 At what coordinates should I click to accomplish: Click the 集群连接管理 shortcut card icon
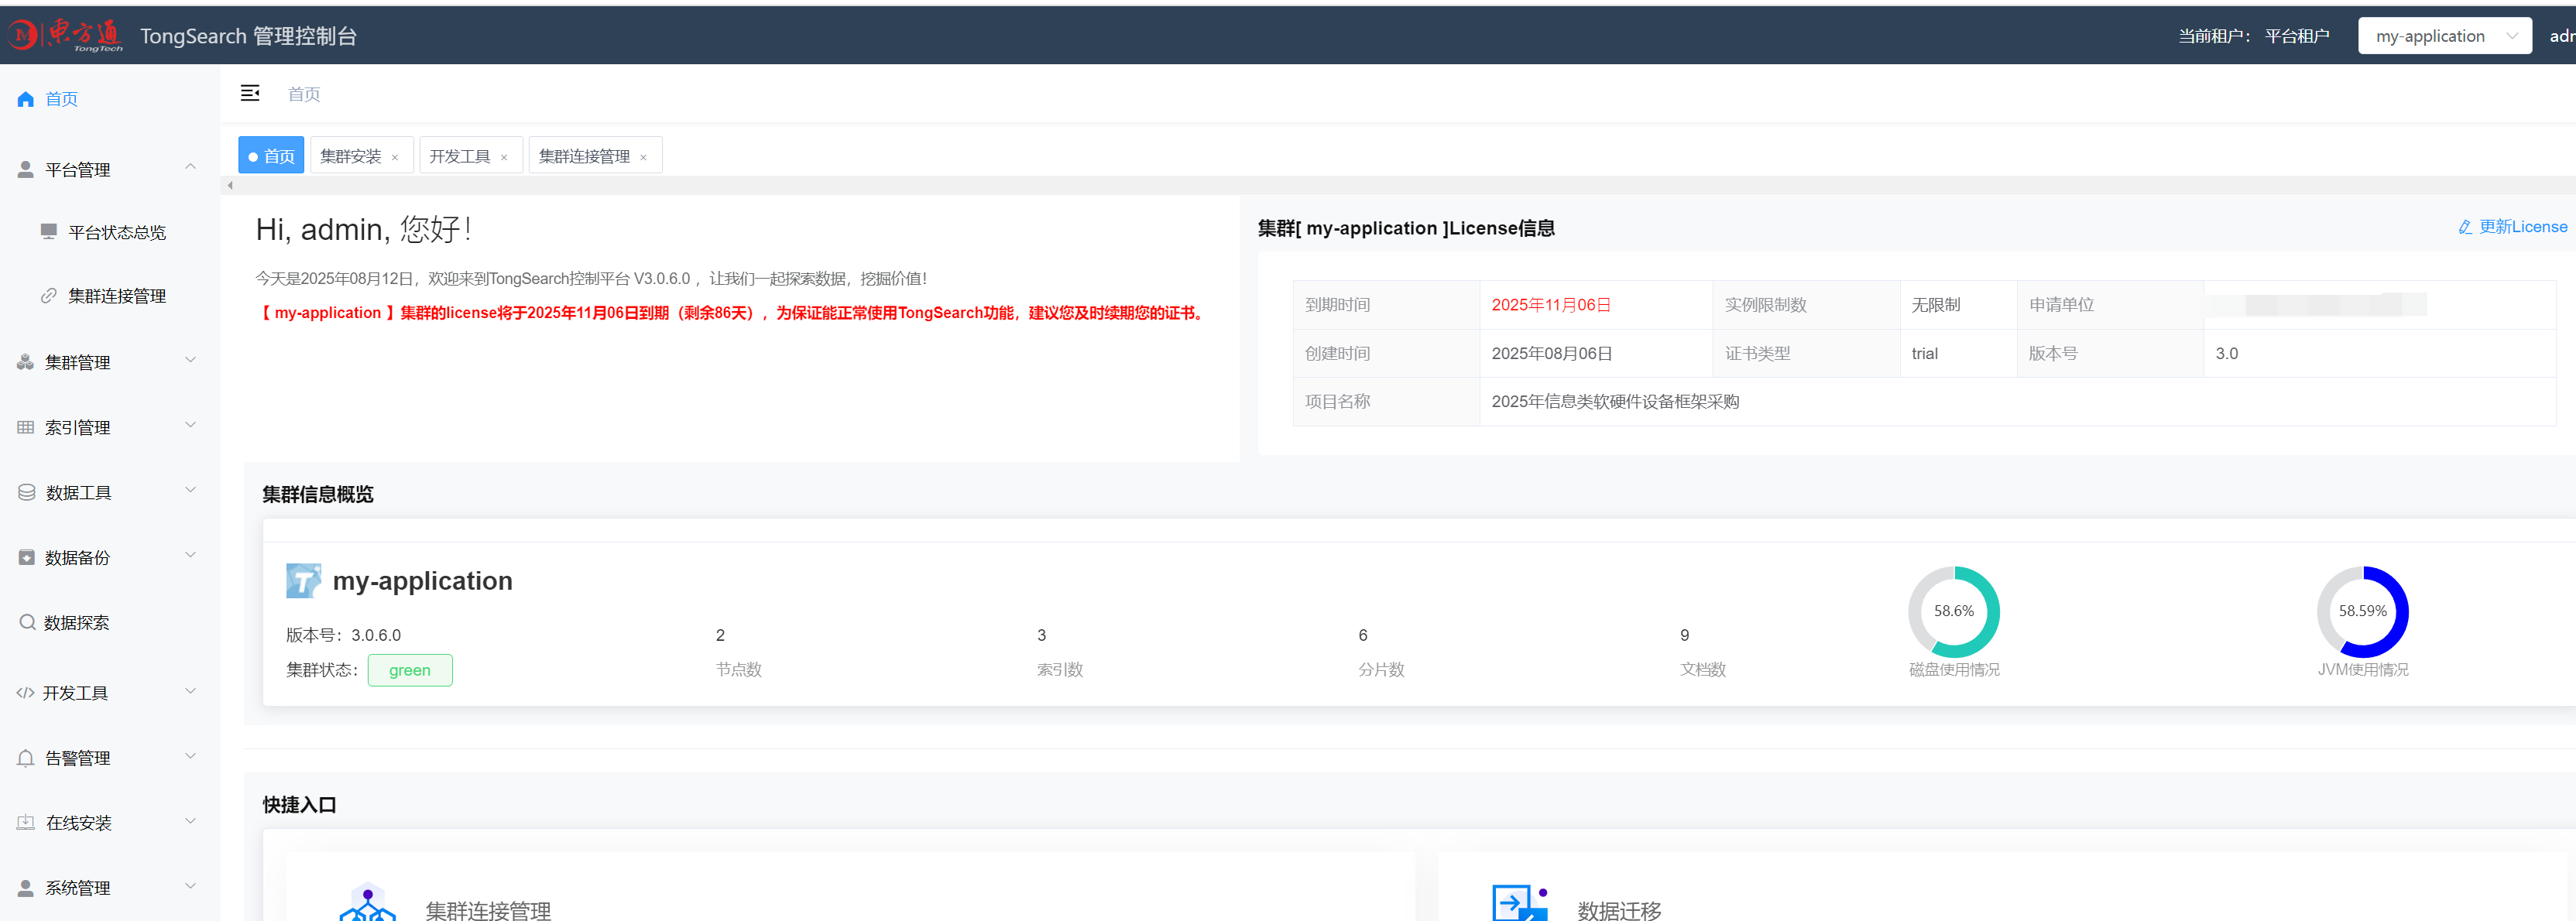tap(367, 903)
